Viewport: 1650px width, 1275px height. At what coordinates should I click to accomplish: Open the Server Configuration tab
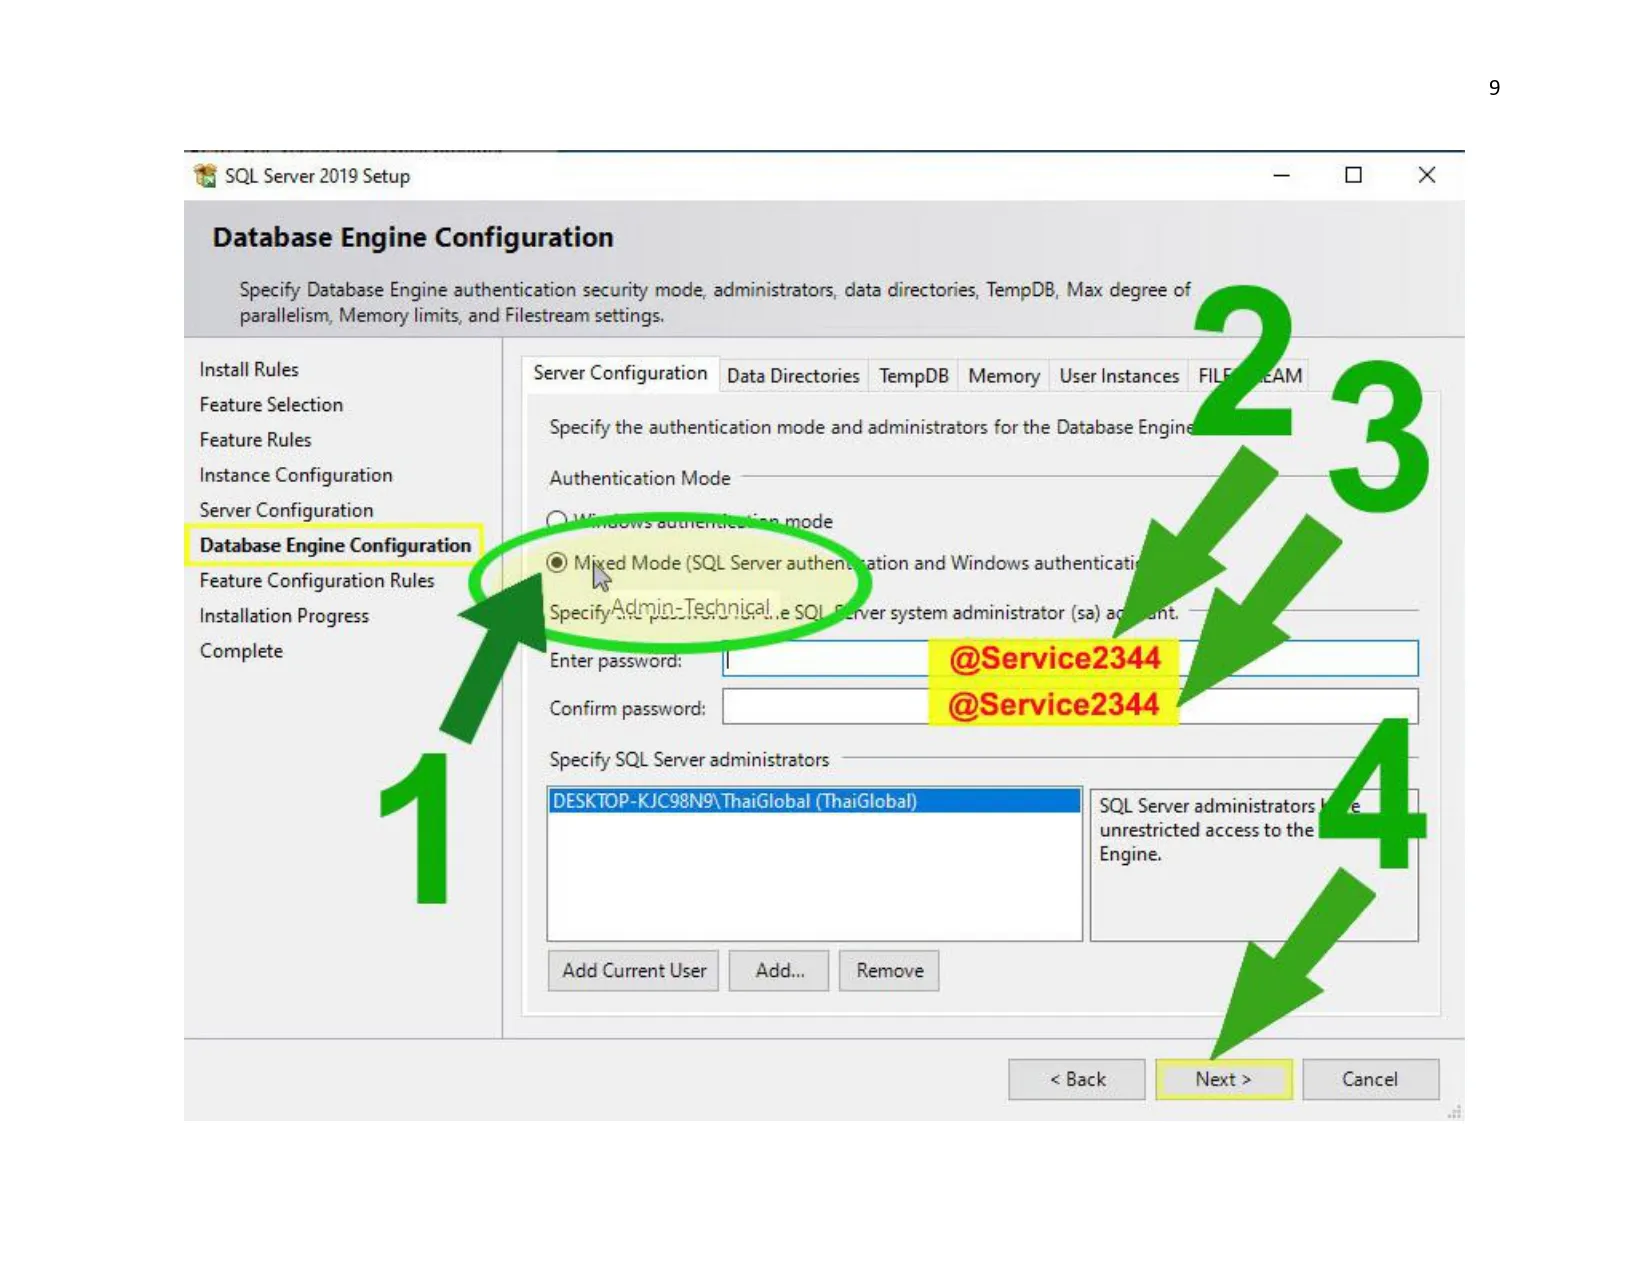point(619,374)
